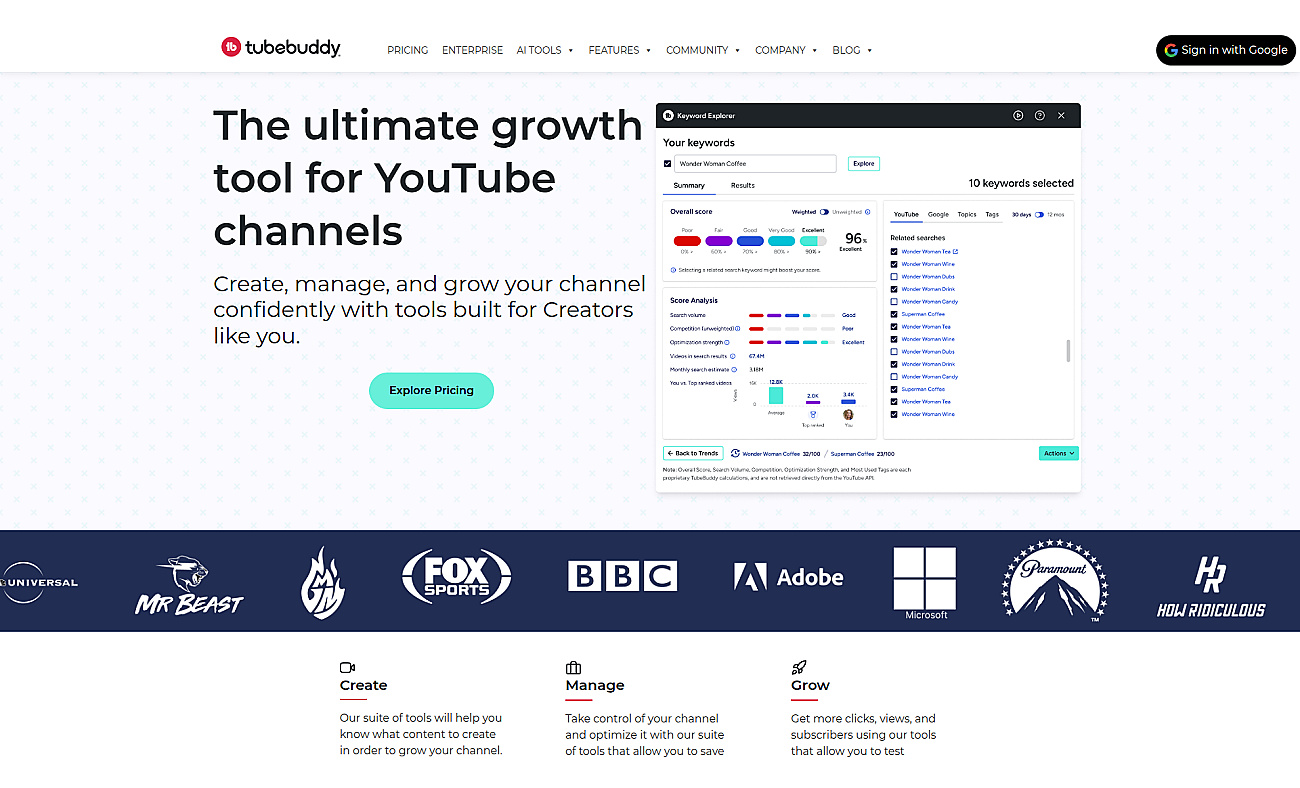Click the Explore Pricing button
Screen dimensions: 1300x788
point(431,390)
